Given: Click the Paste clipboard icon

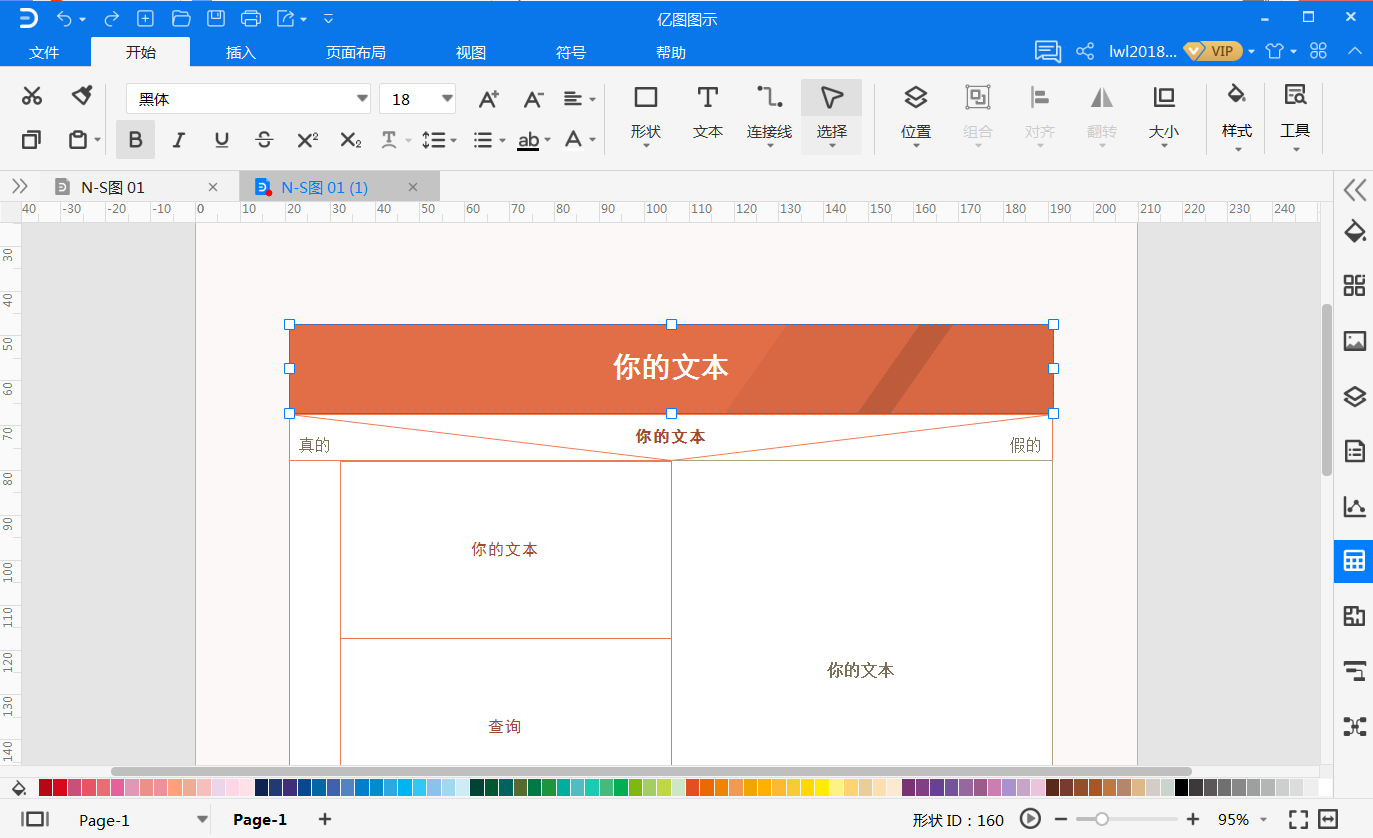Looking at the screenshot, I should pos(78,140).
